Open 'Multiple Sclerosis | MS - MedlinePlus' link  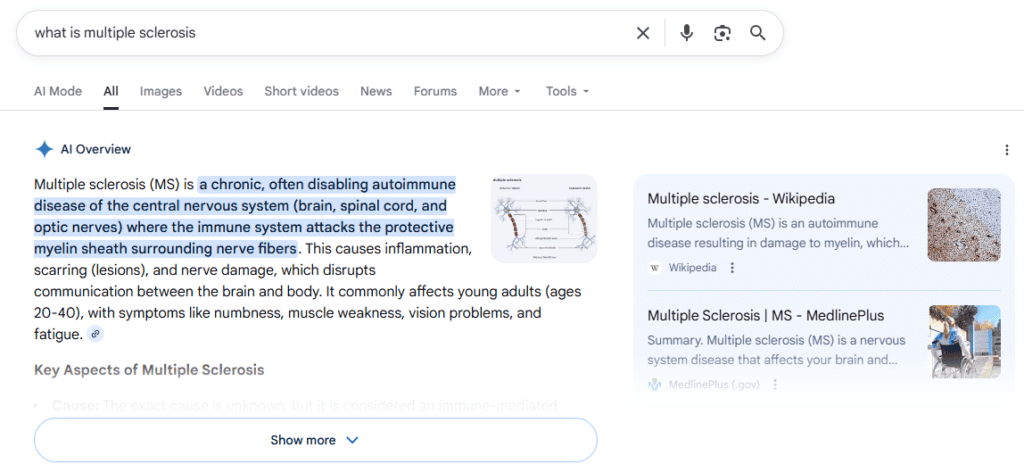coord(765,316)
